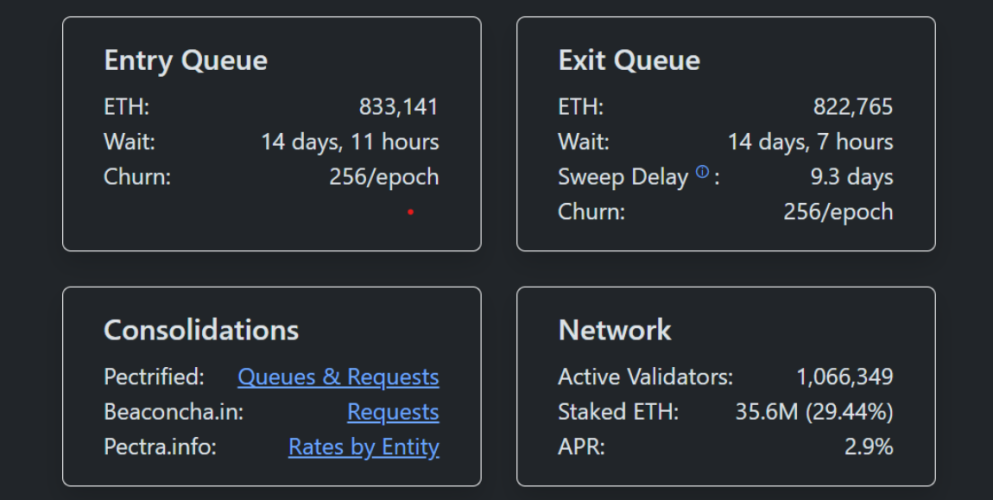Click the Pectrified label in Consolidations
Viewport: 993px width, 500px height.
[153, 377]
